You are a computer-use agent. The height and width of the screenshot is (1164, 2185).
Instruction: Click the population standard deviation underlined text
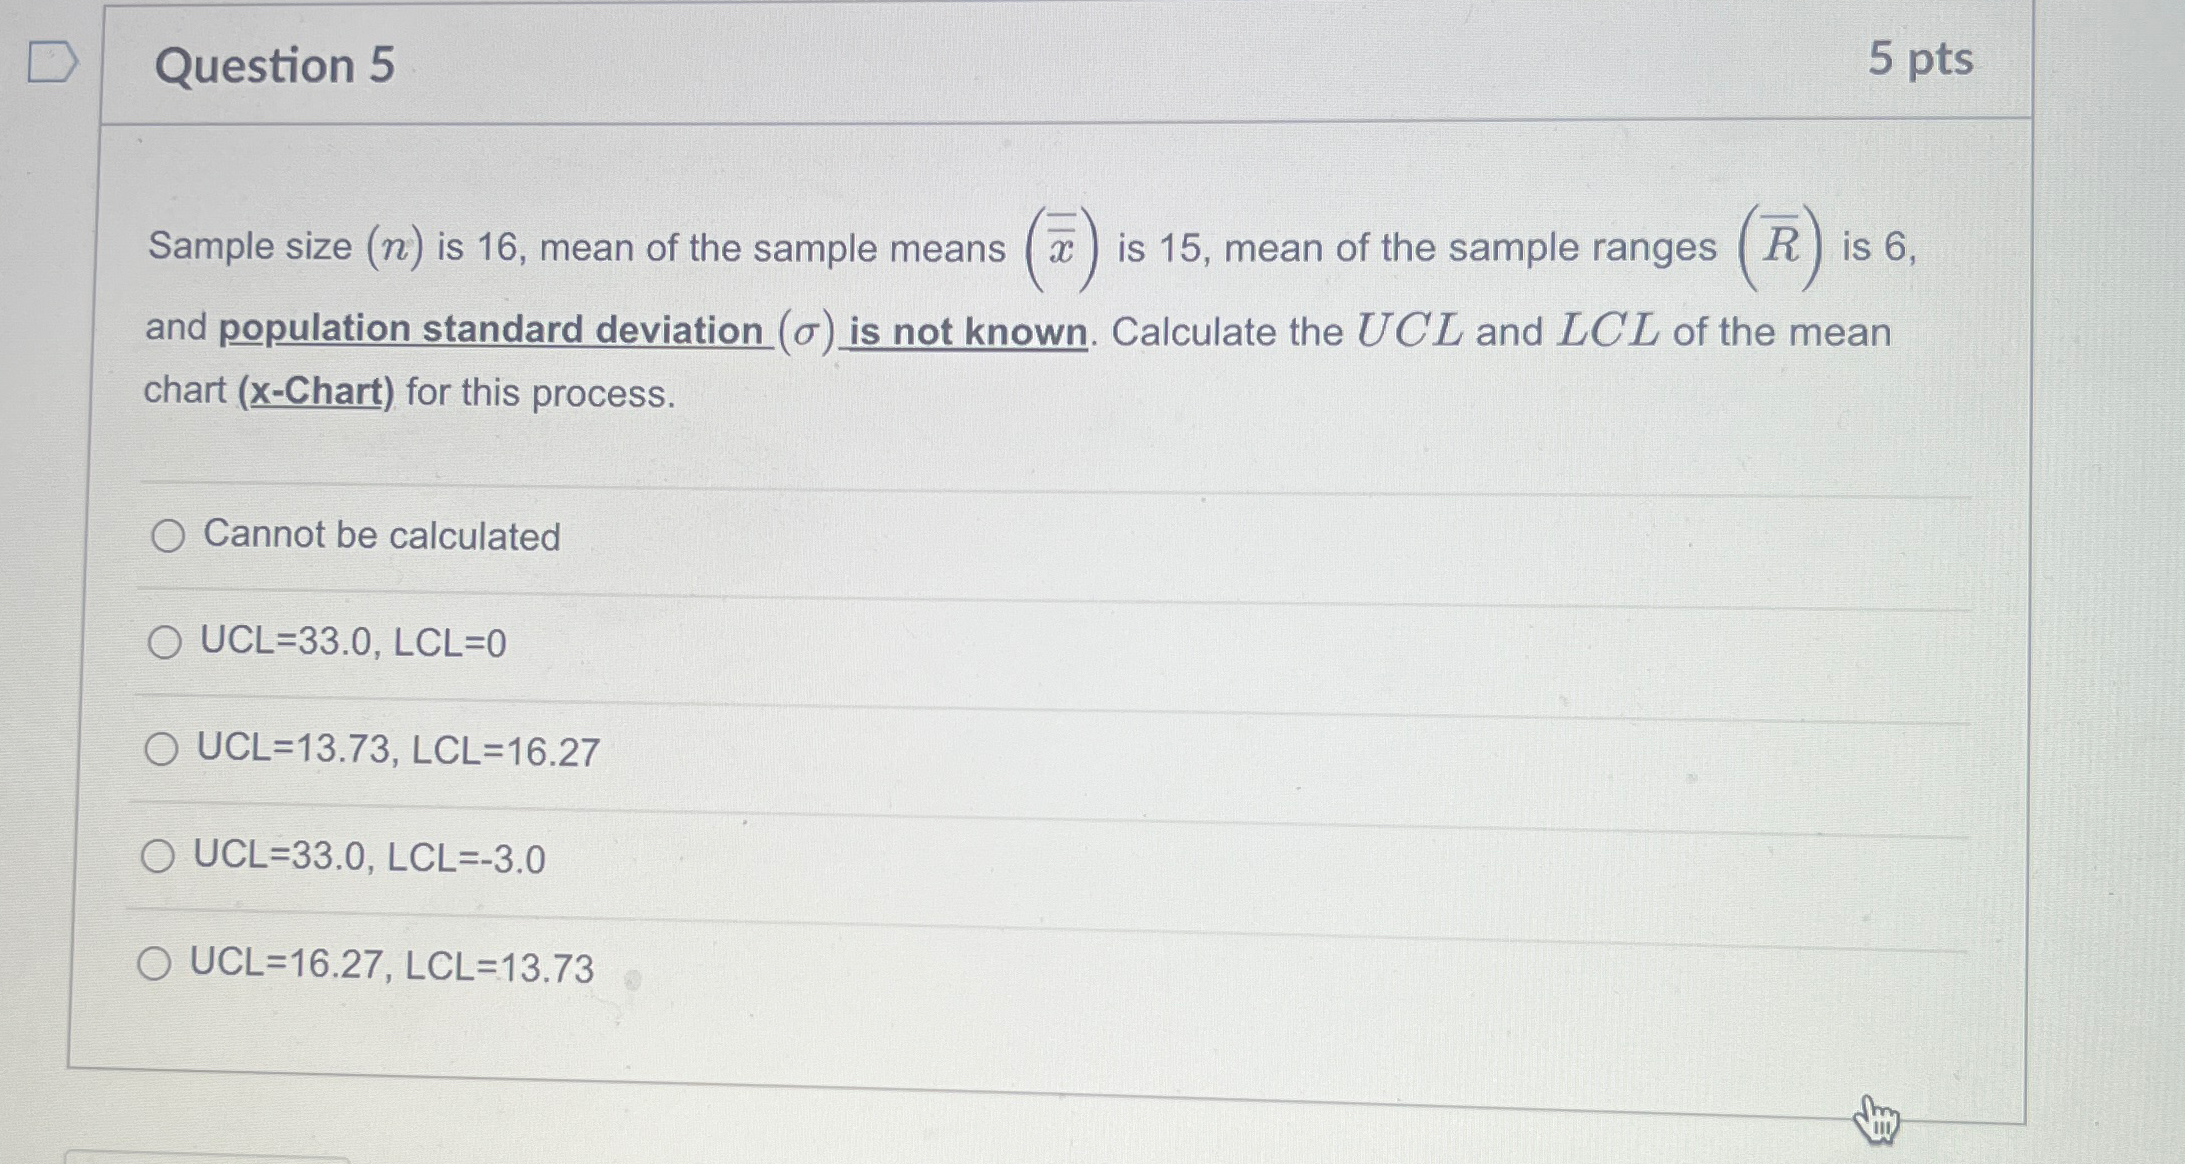(489, 330)
